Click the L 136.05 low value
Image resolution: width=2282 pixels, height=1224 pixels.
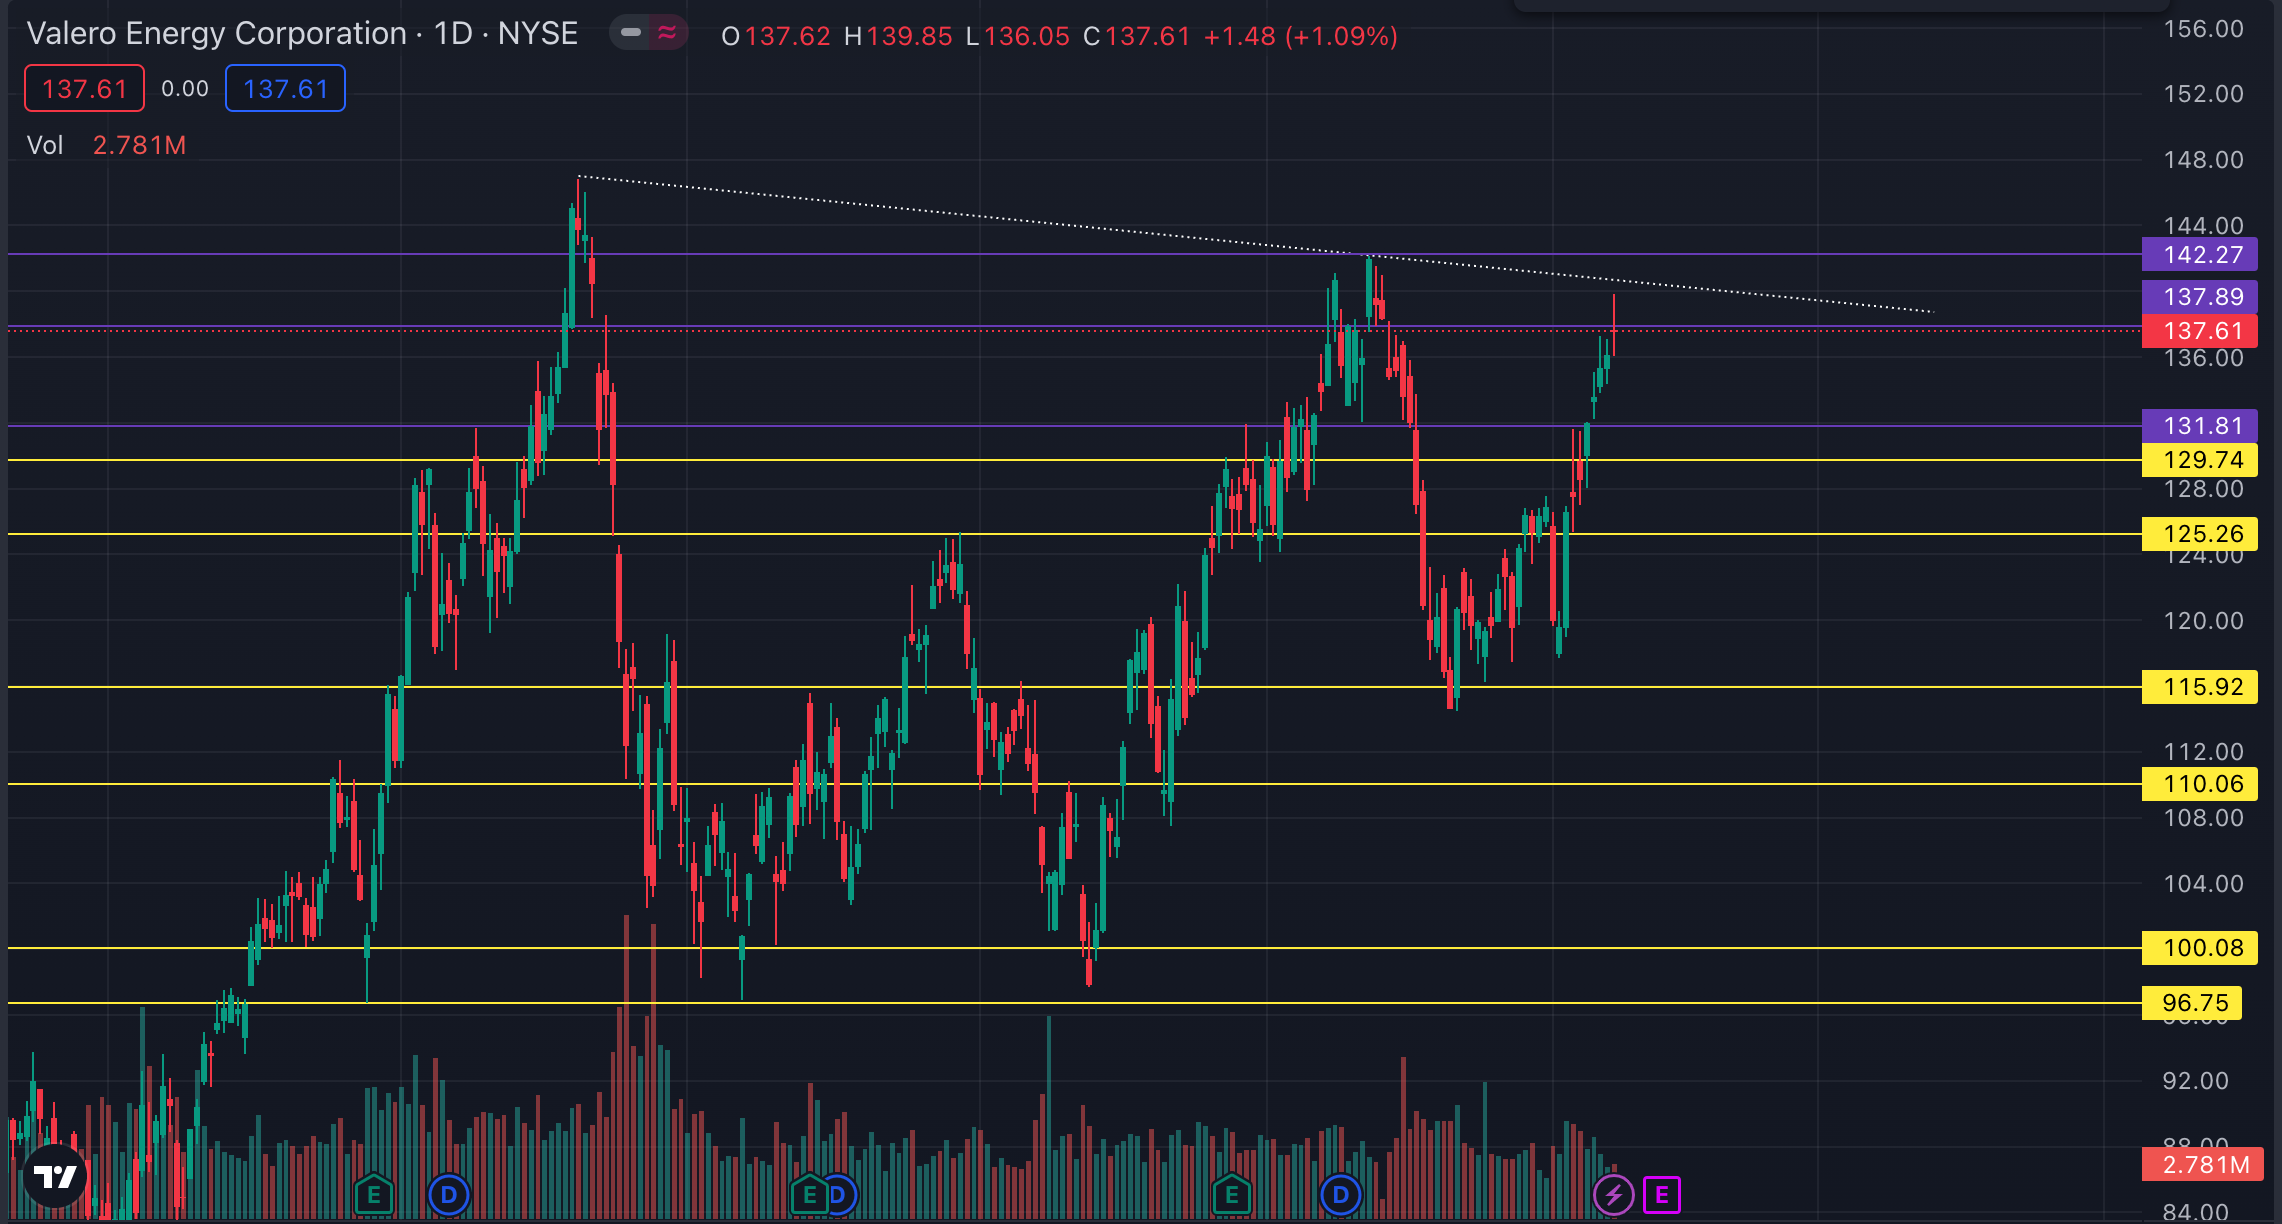point(1018,36)
